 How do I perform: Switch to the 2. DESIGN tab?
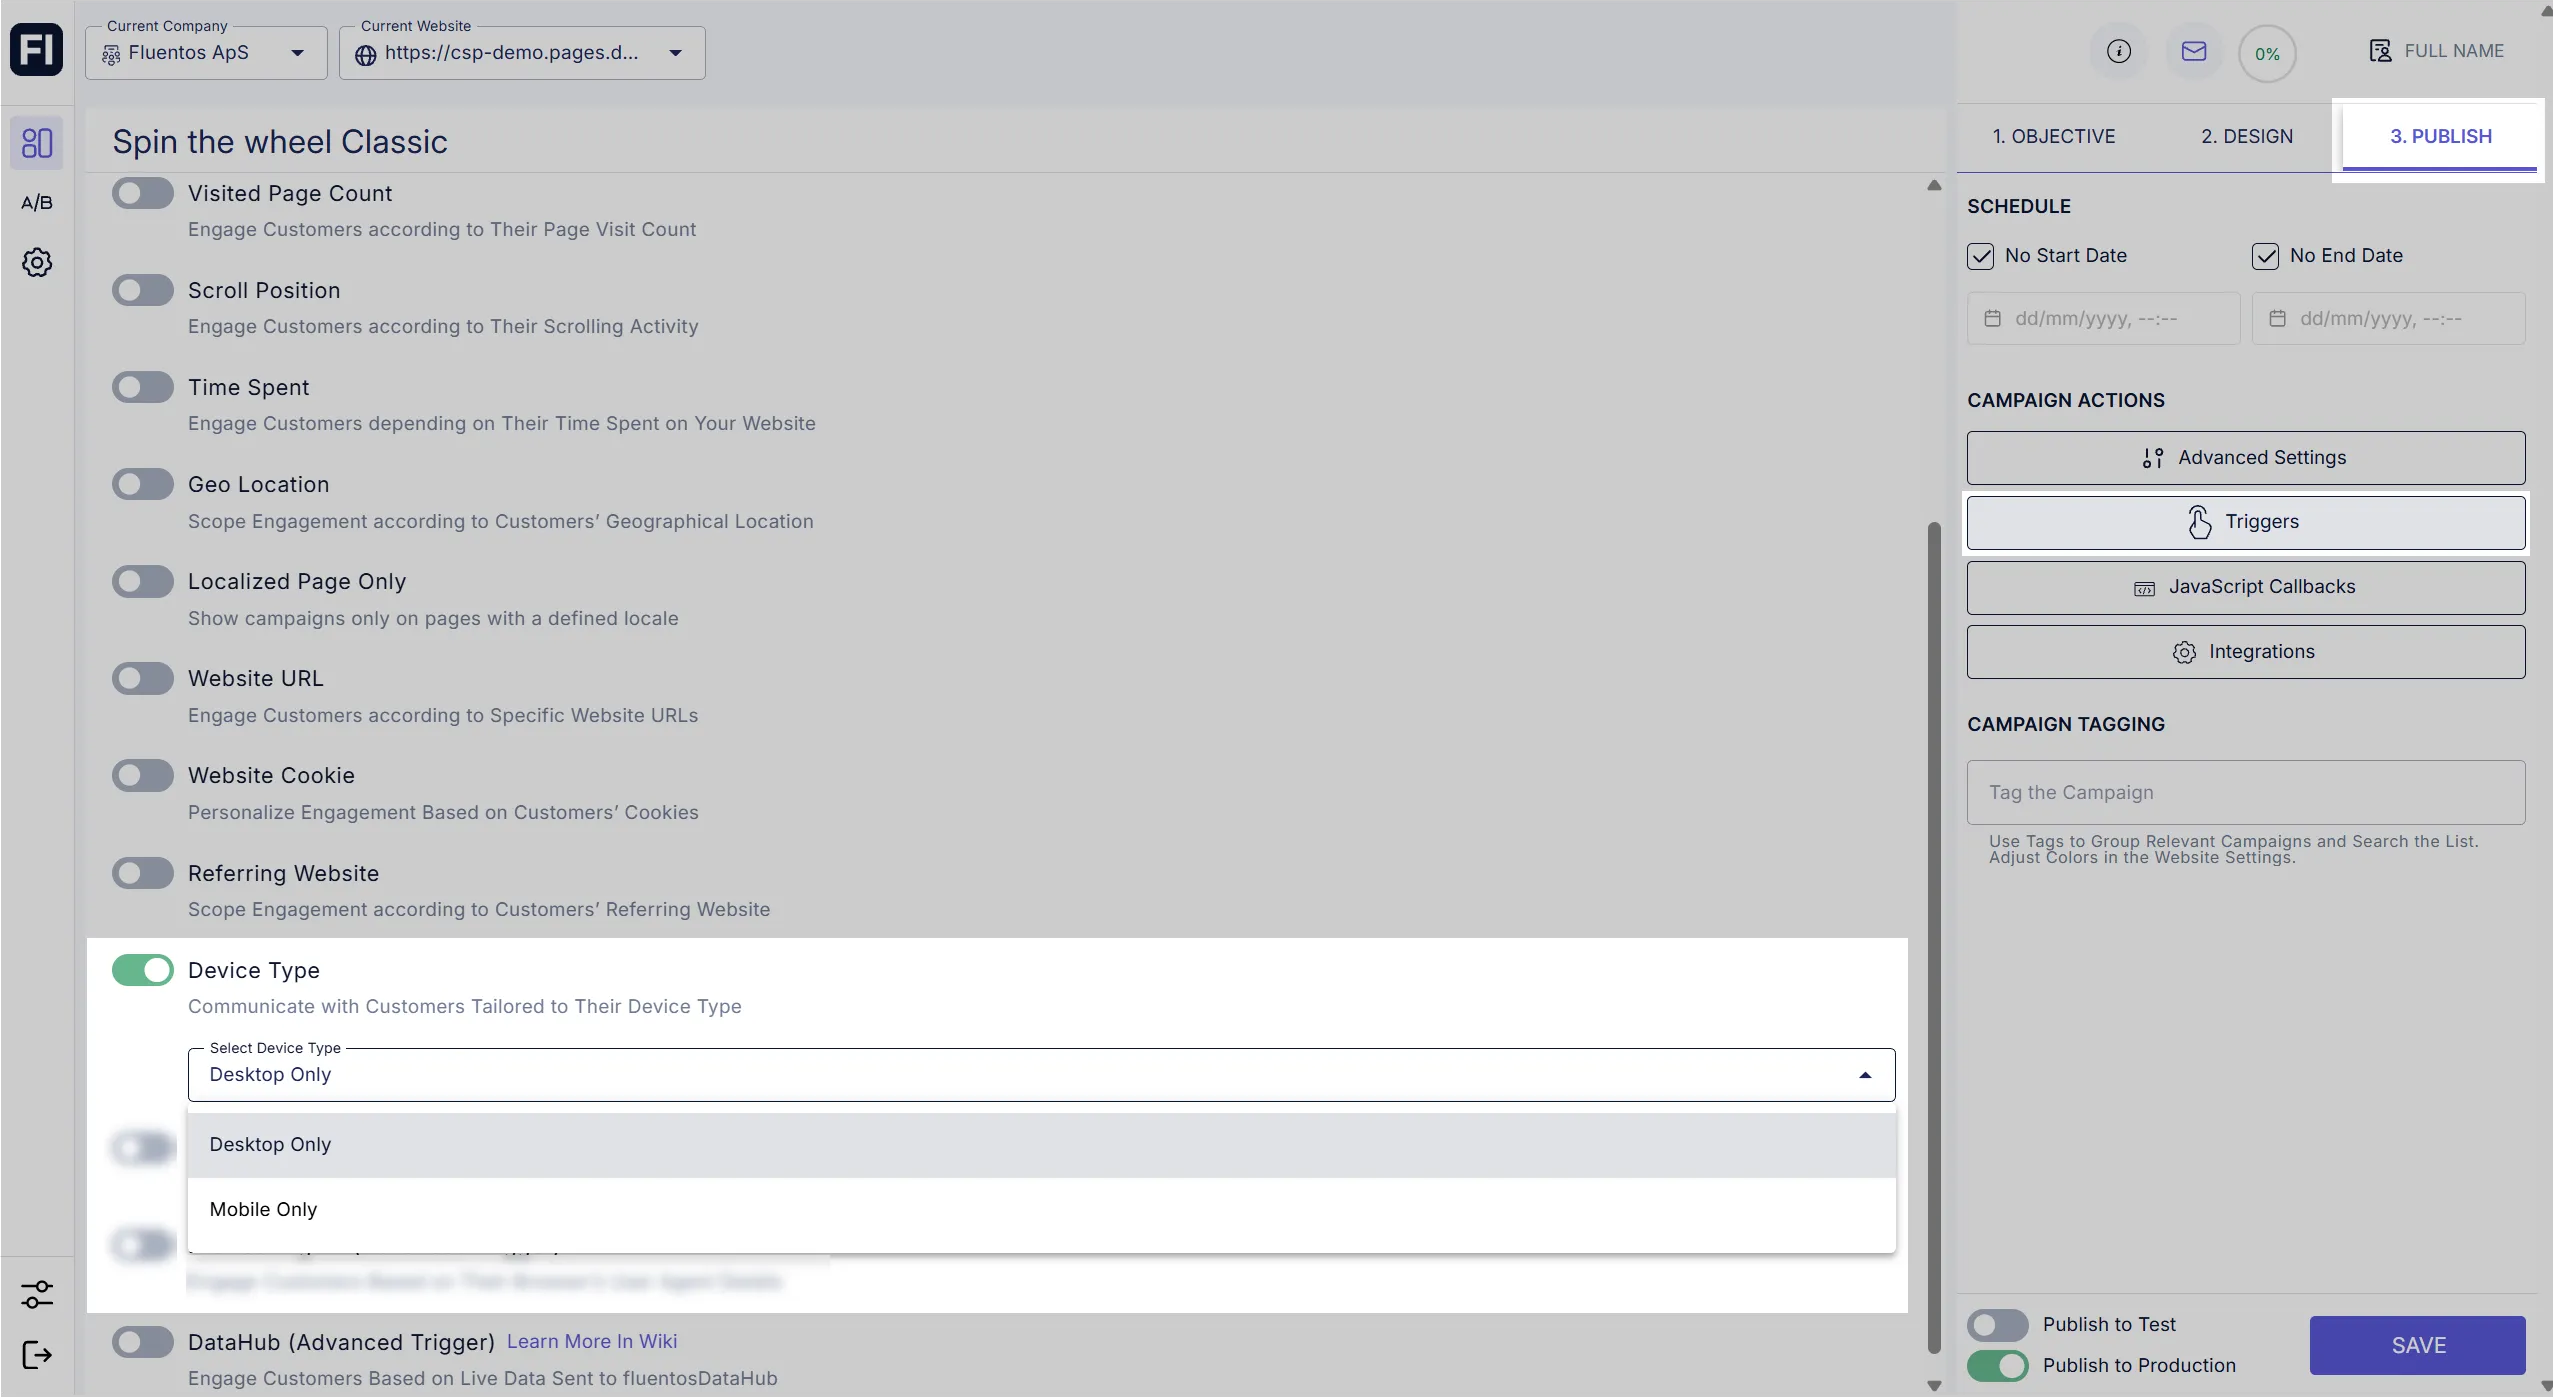point(2246,137)
